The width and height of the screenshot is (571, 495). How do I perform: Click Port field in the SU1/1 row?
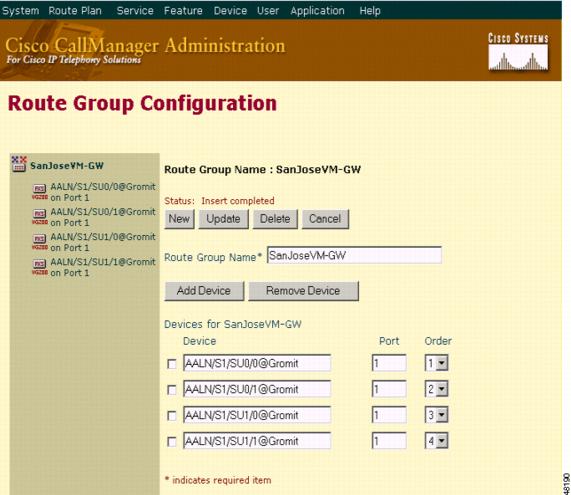389,441
